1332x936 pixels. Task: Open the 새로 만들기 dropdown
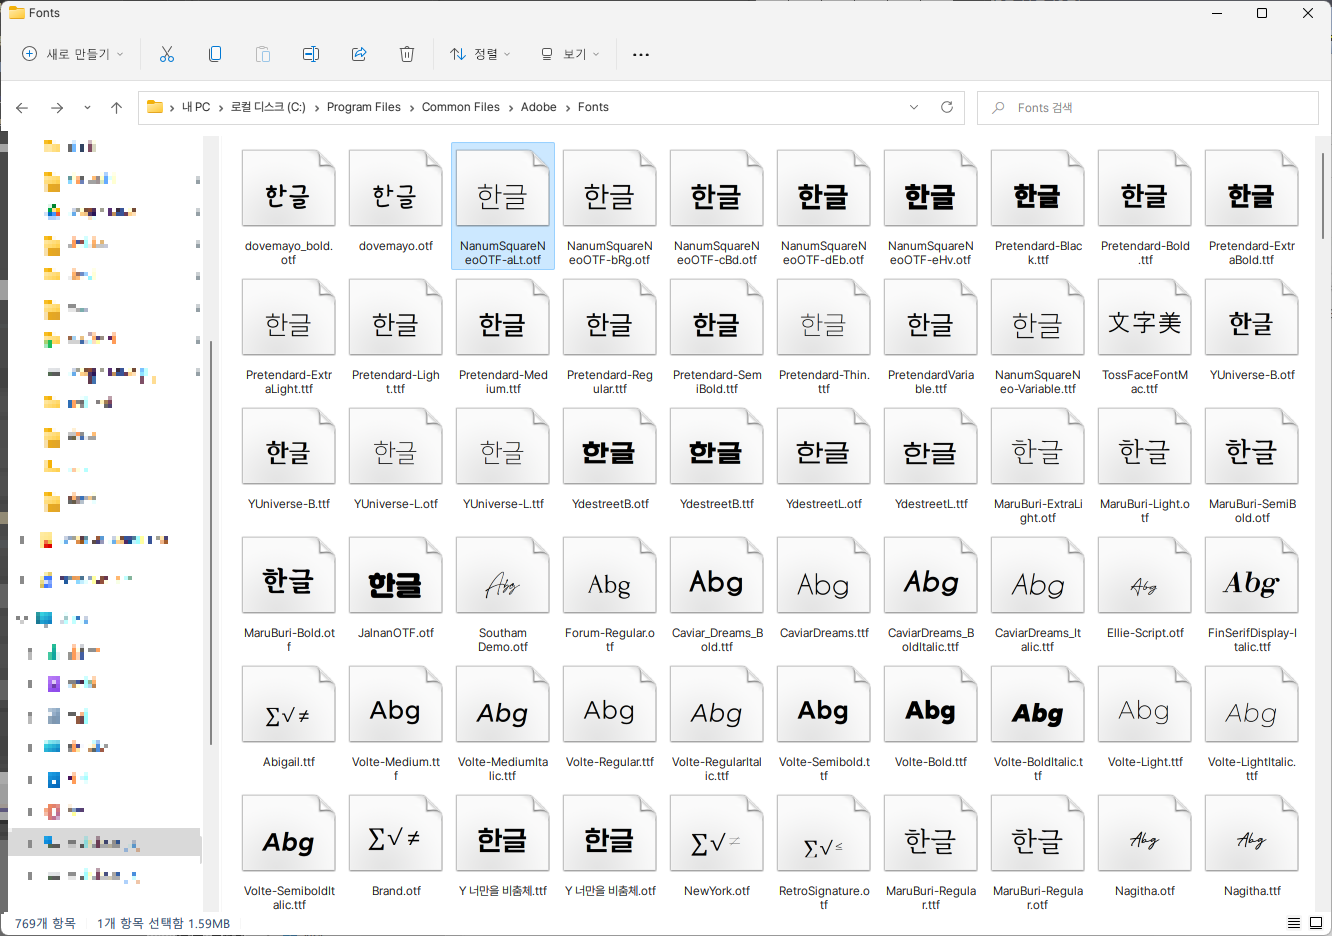click(73, 54)
